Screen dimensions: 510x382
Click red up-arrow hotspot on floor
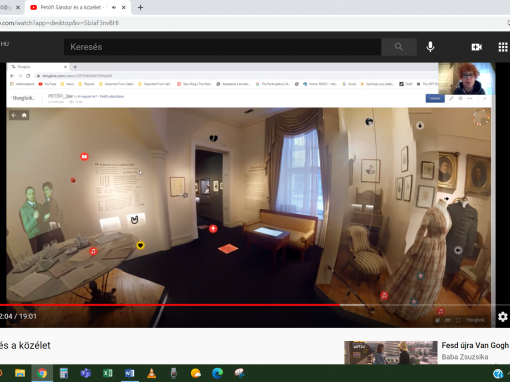pyautogui.click(x=213, y=229)
